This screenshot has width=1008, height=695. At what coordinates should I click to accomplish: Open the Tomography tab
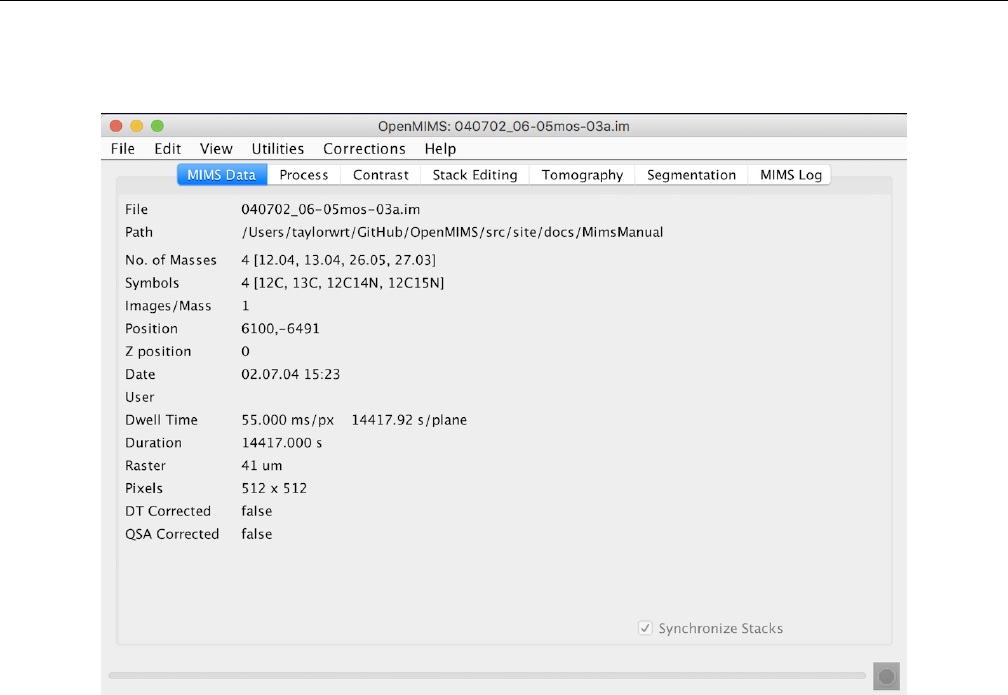coord(582,175)
